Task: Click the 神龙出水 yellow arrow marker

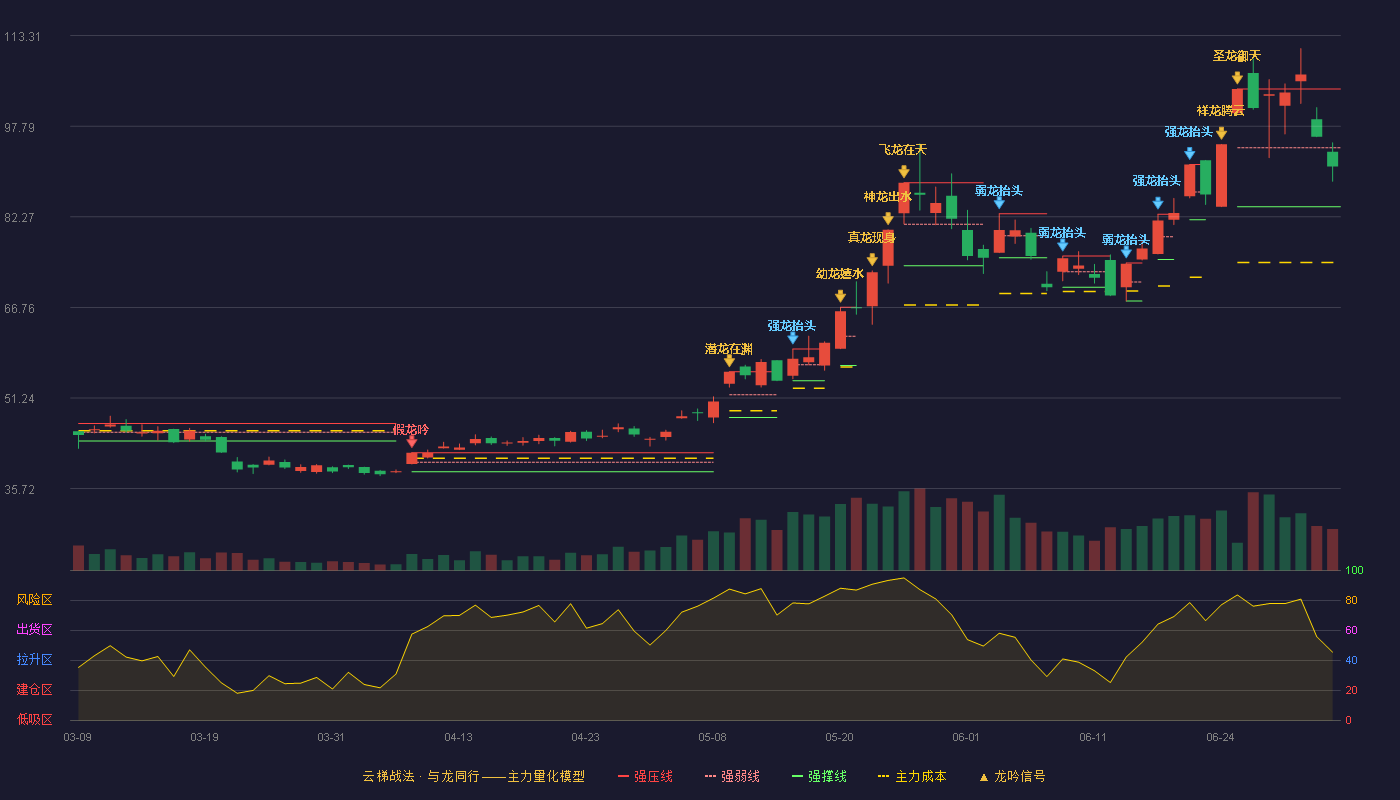Action: [x=888, y=219]
